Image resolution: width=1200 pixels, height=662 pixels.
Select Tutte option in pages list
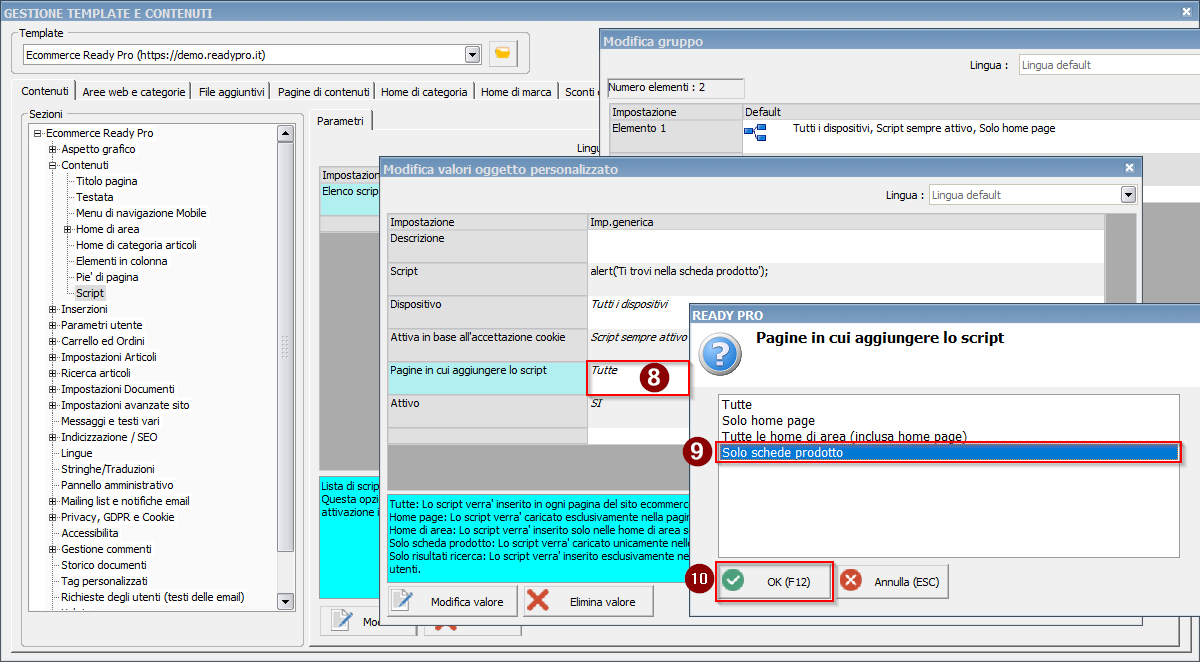(737, 405)
